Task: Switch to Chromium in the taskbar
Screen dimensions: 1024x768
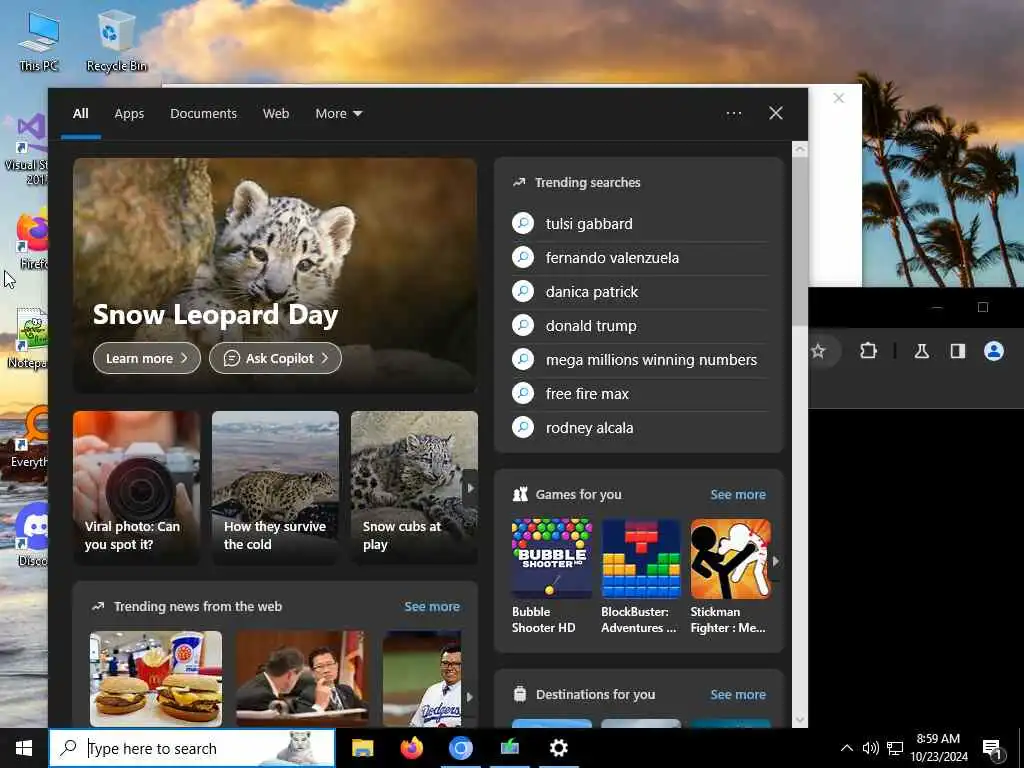Action: 460,748
